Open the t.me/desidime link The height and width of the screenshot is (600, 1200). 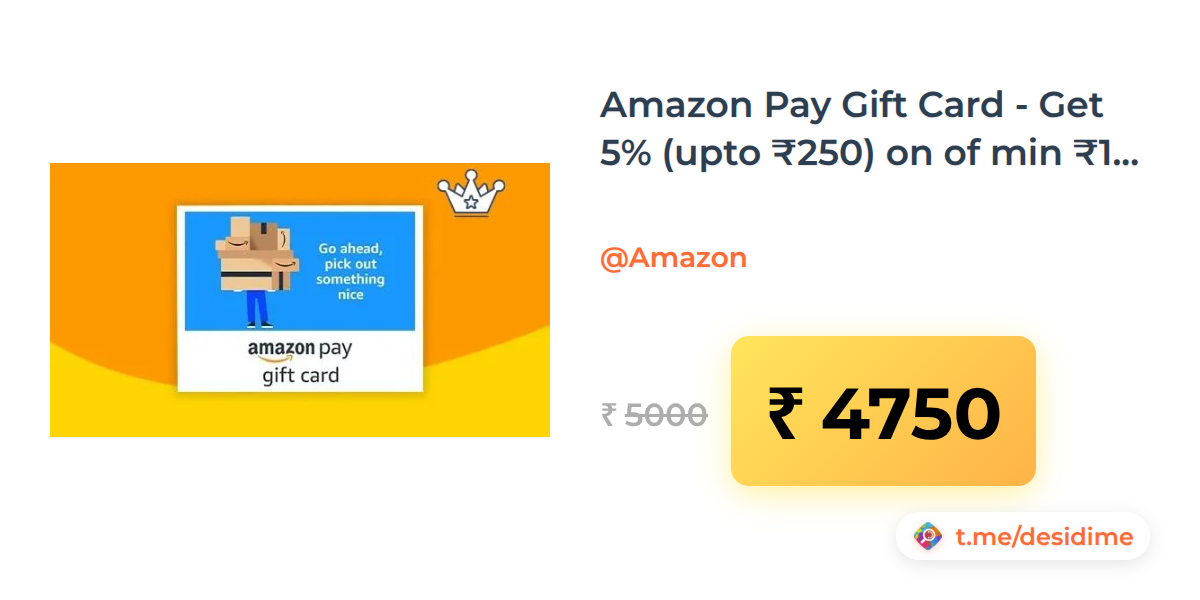click(x=1044, y=537)
